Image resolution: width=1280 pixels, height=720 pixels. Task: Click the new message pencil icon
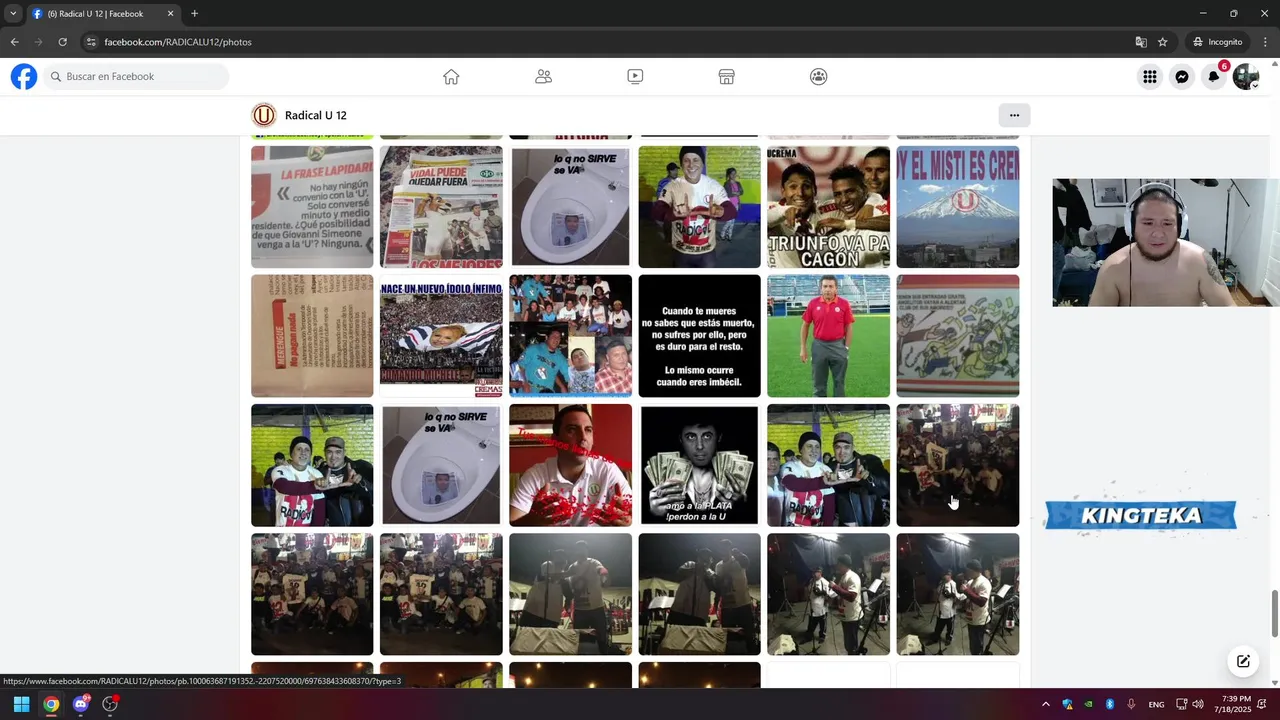click(x=1243, y=661)
